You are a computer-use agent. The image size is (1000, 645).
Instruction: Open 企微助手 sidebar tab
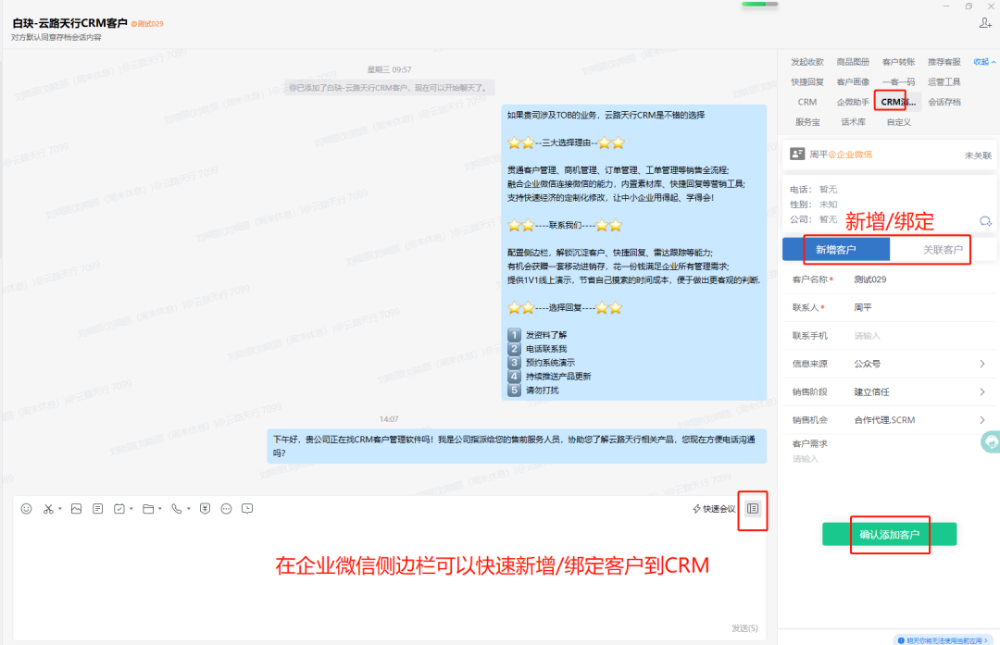853,101
